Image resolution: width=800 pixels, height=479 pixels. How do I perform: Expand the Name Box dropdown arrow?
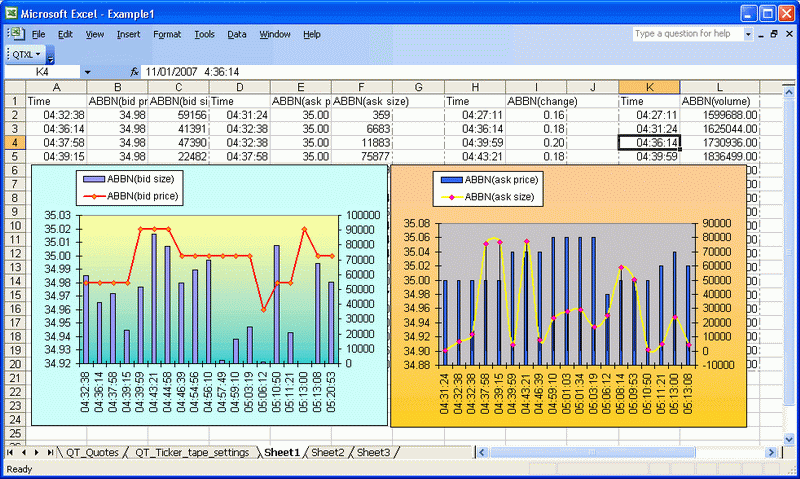(x=87, y=72)
